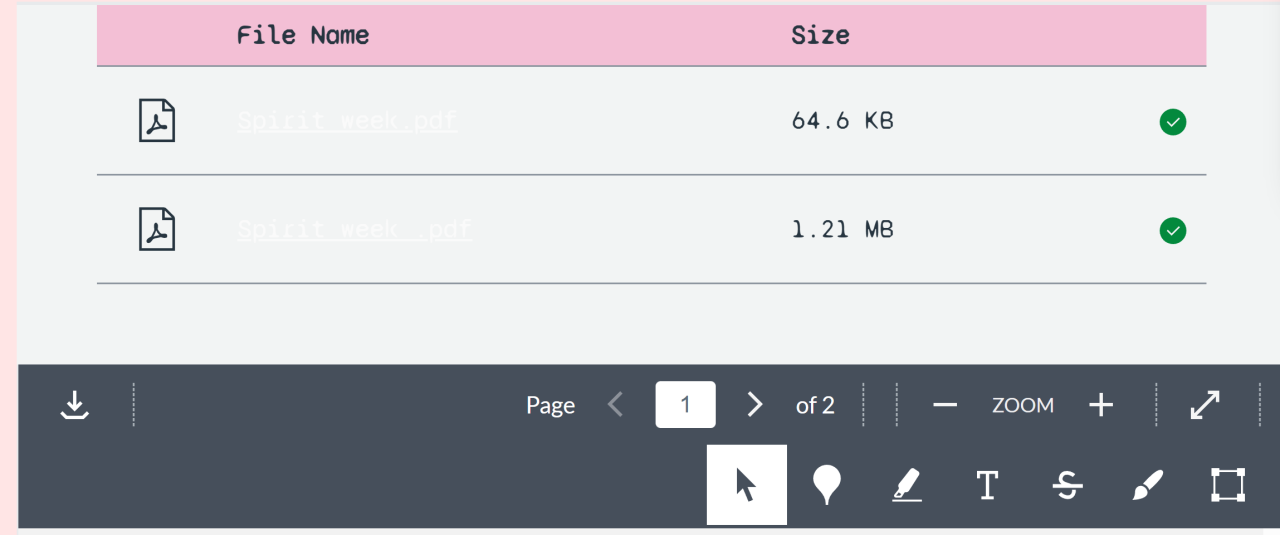Click the download icon in the viewer toolbar
Viewport: 1280px width, 535px height.
75,405
